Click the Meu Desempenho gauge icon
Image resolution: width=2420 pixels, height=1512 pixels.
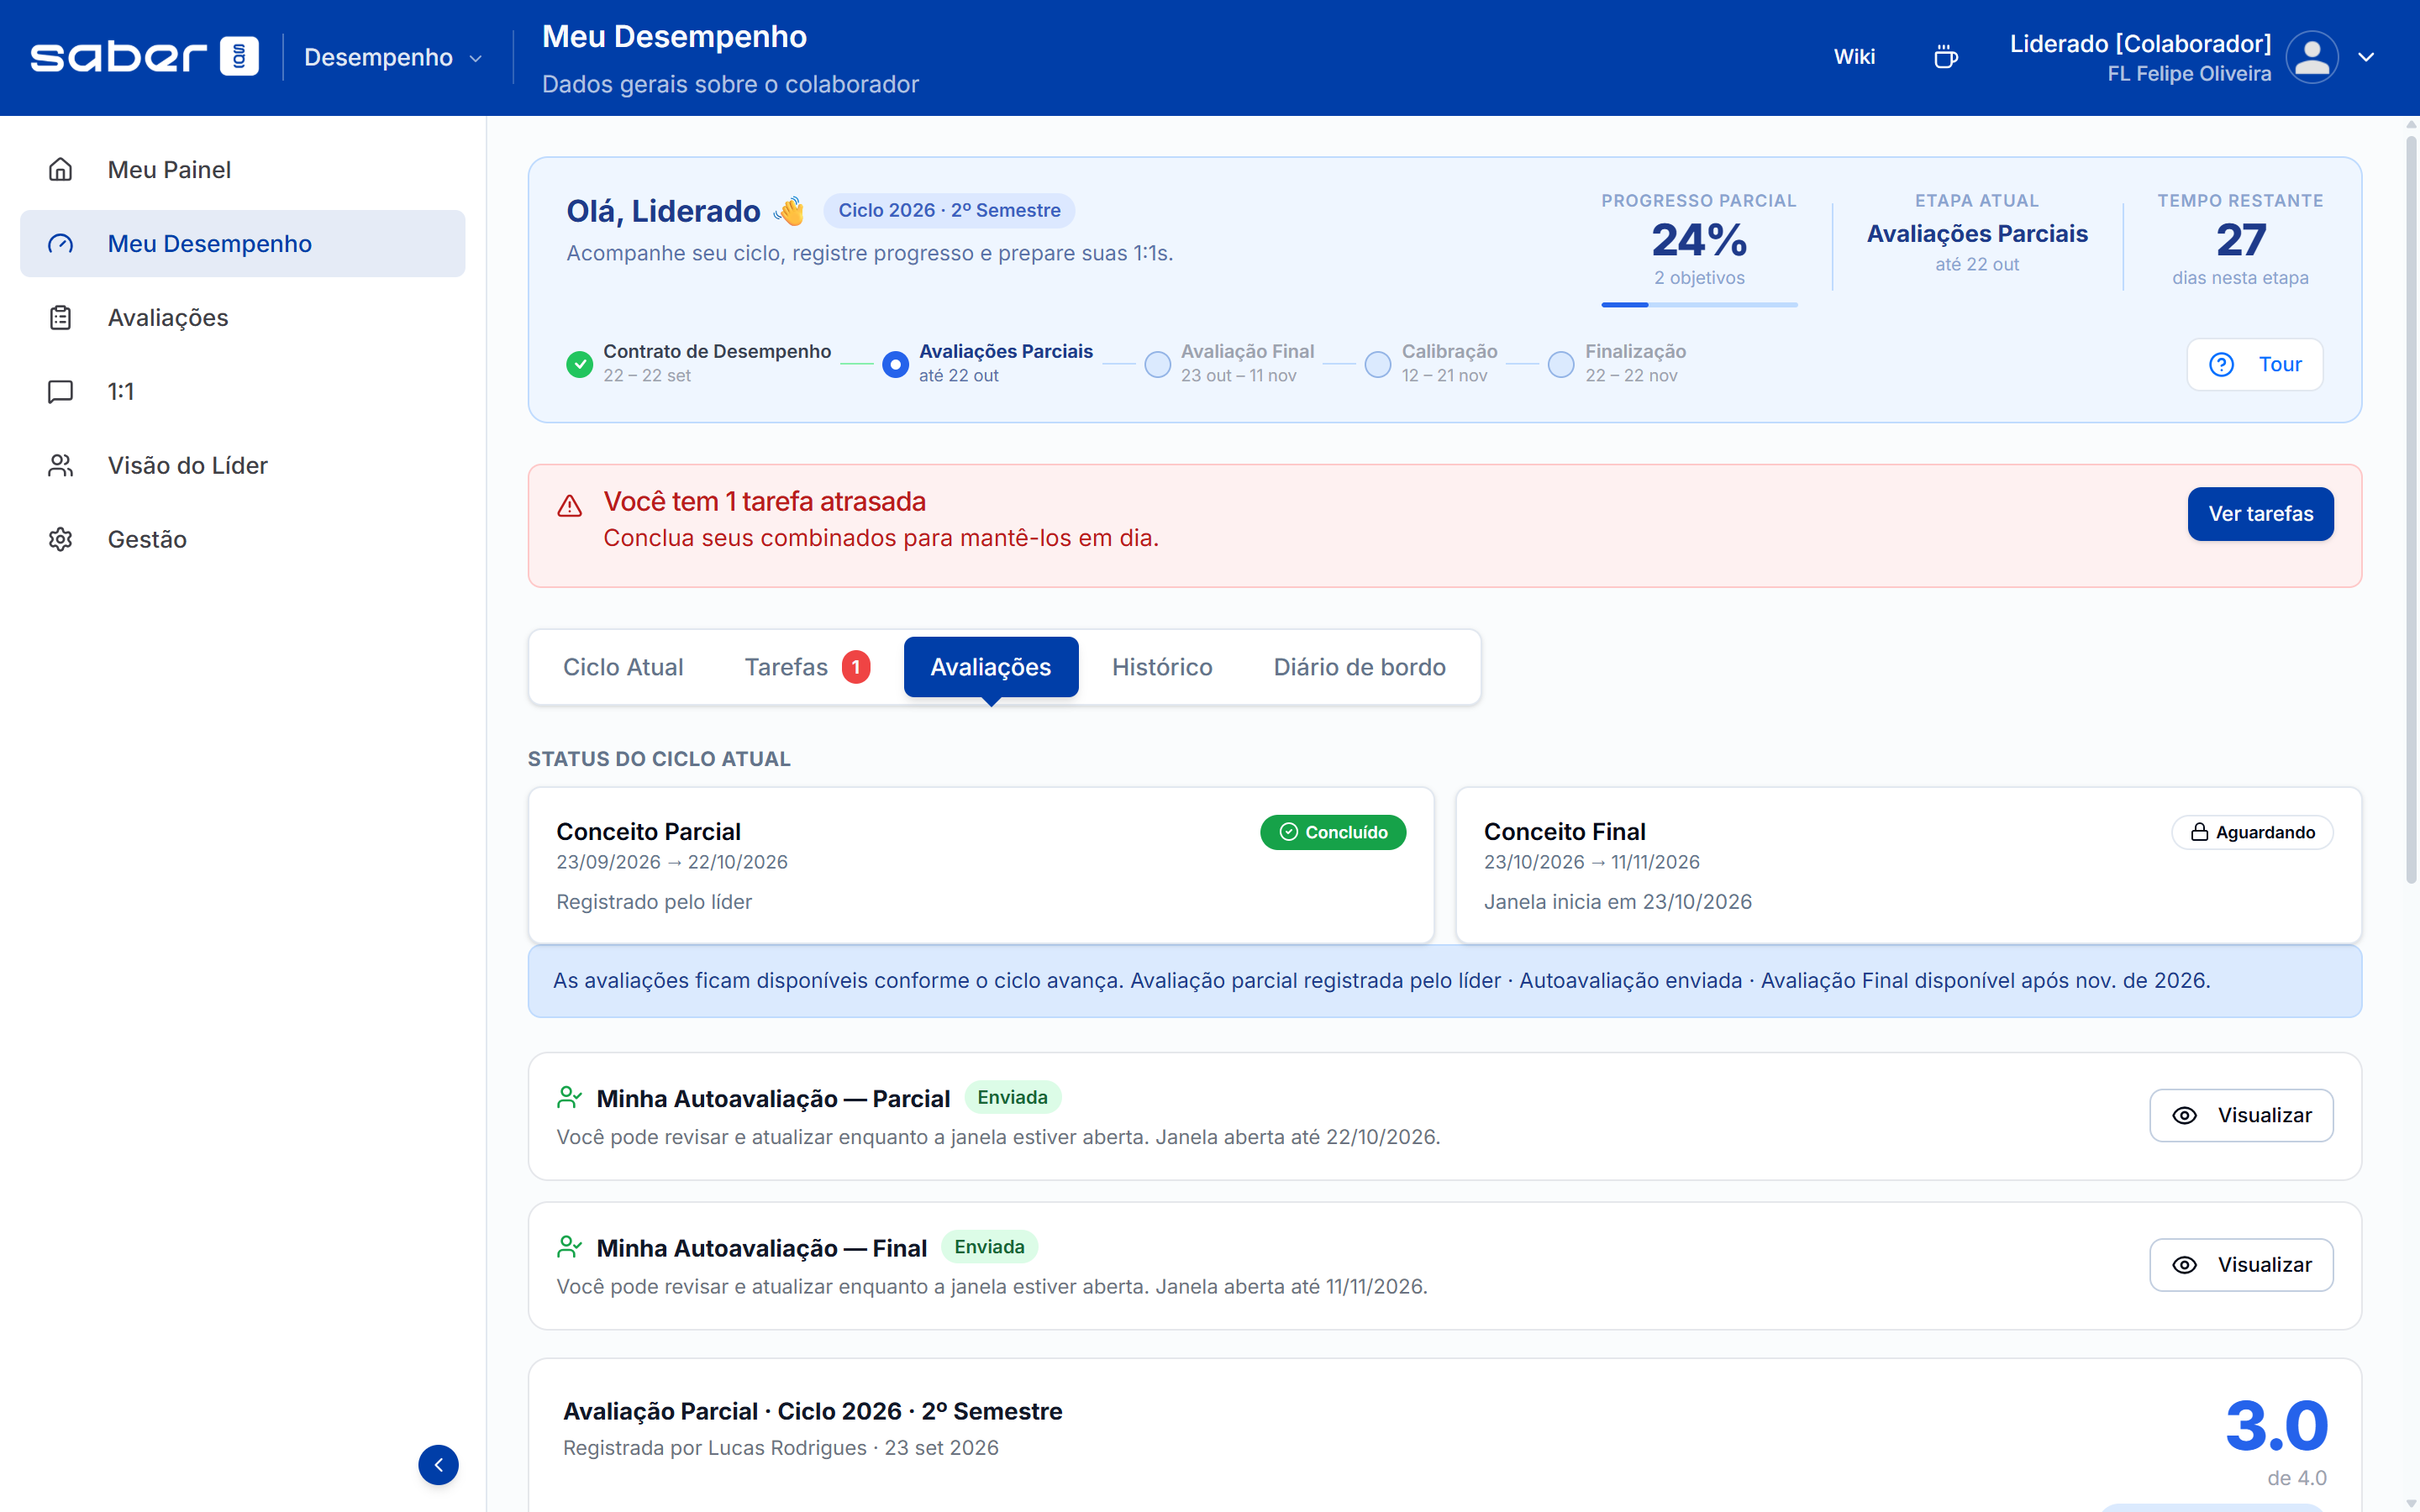(61, 243)
